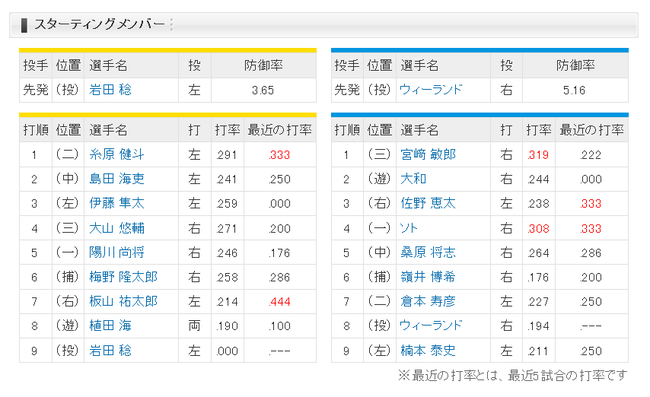Open player 宮﨑 敏郎 profile
Screen dimensions: 650x397
point(428,155)
